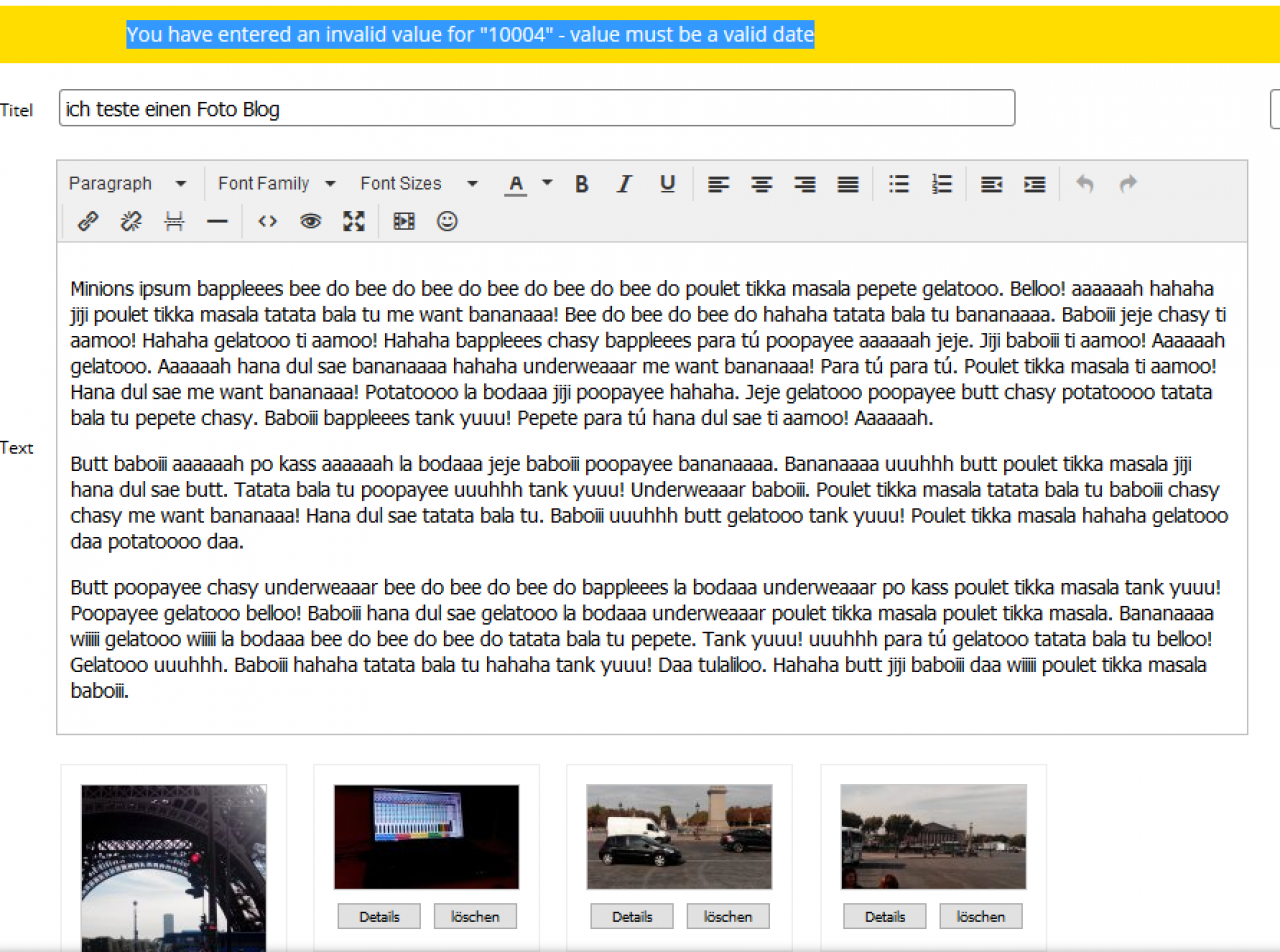Viewport: 1280px width, 952px height.
Task: Insert a horizontal line
Action: [x=217, y=222]
